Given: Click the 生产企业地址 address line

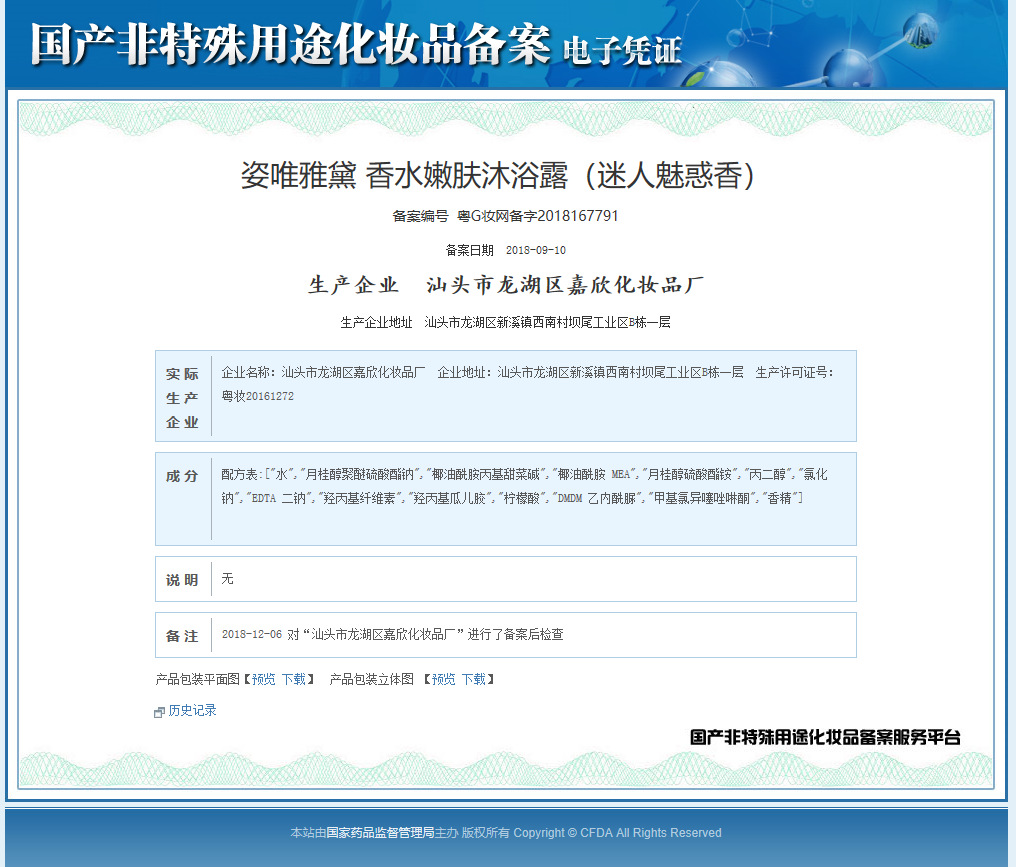Looking at the screenshot, I should [505, 322].
